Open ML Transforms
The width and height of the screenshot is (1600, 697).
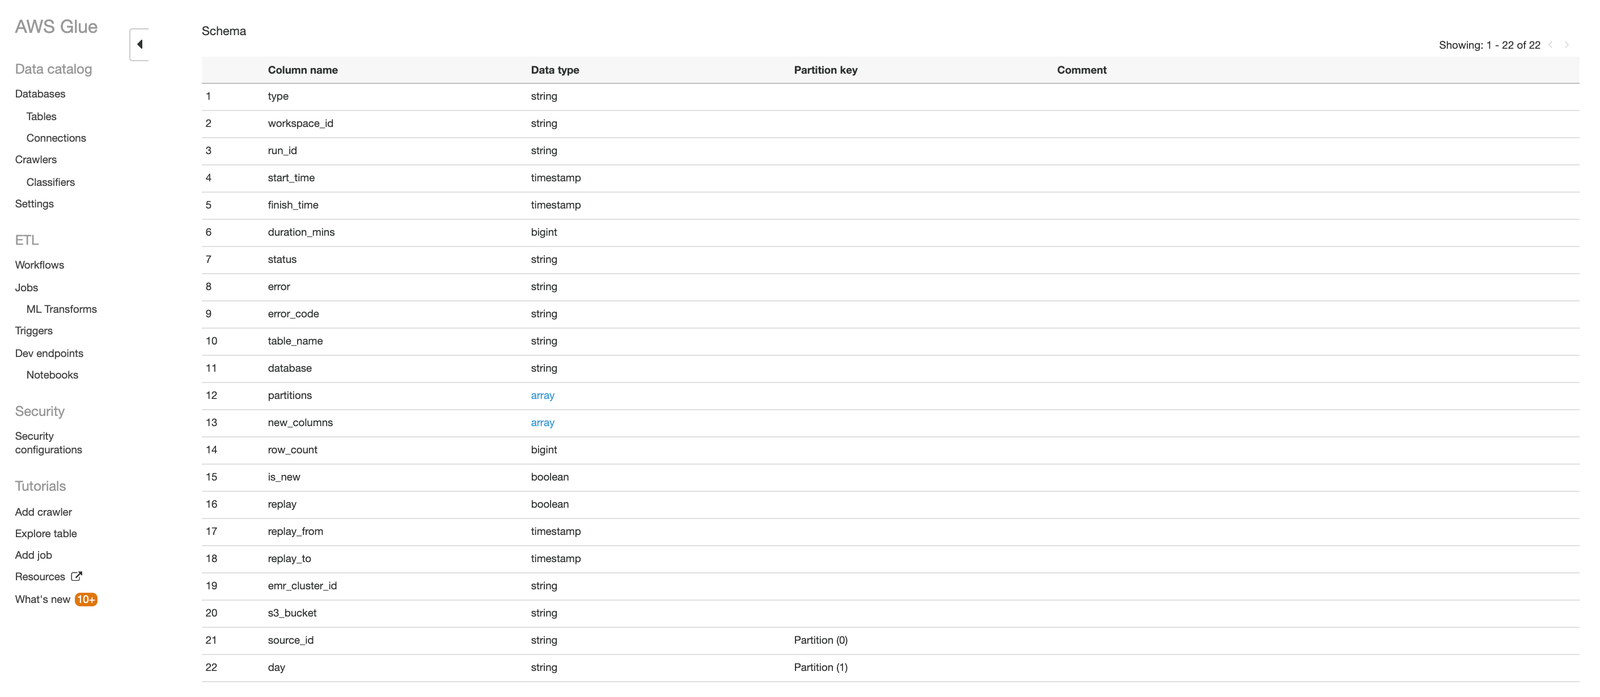pyautogui.click(x=61, y=309)
